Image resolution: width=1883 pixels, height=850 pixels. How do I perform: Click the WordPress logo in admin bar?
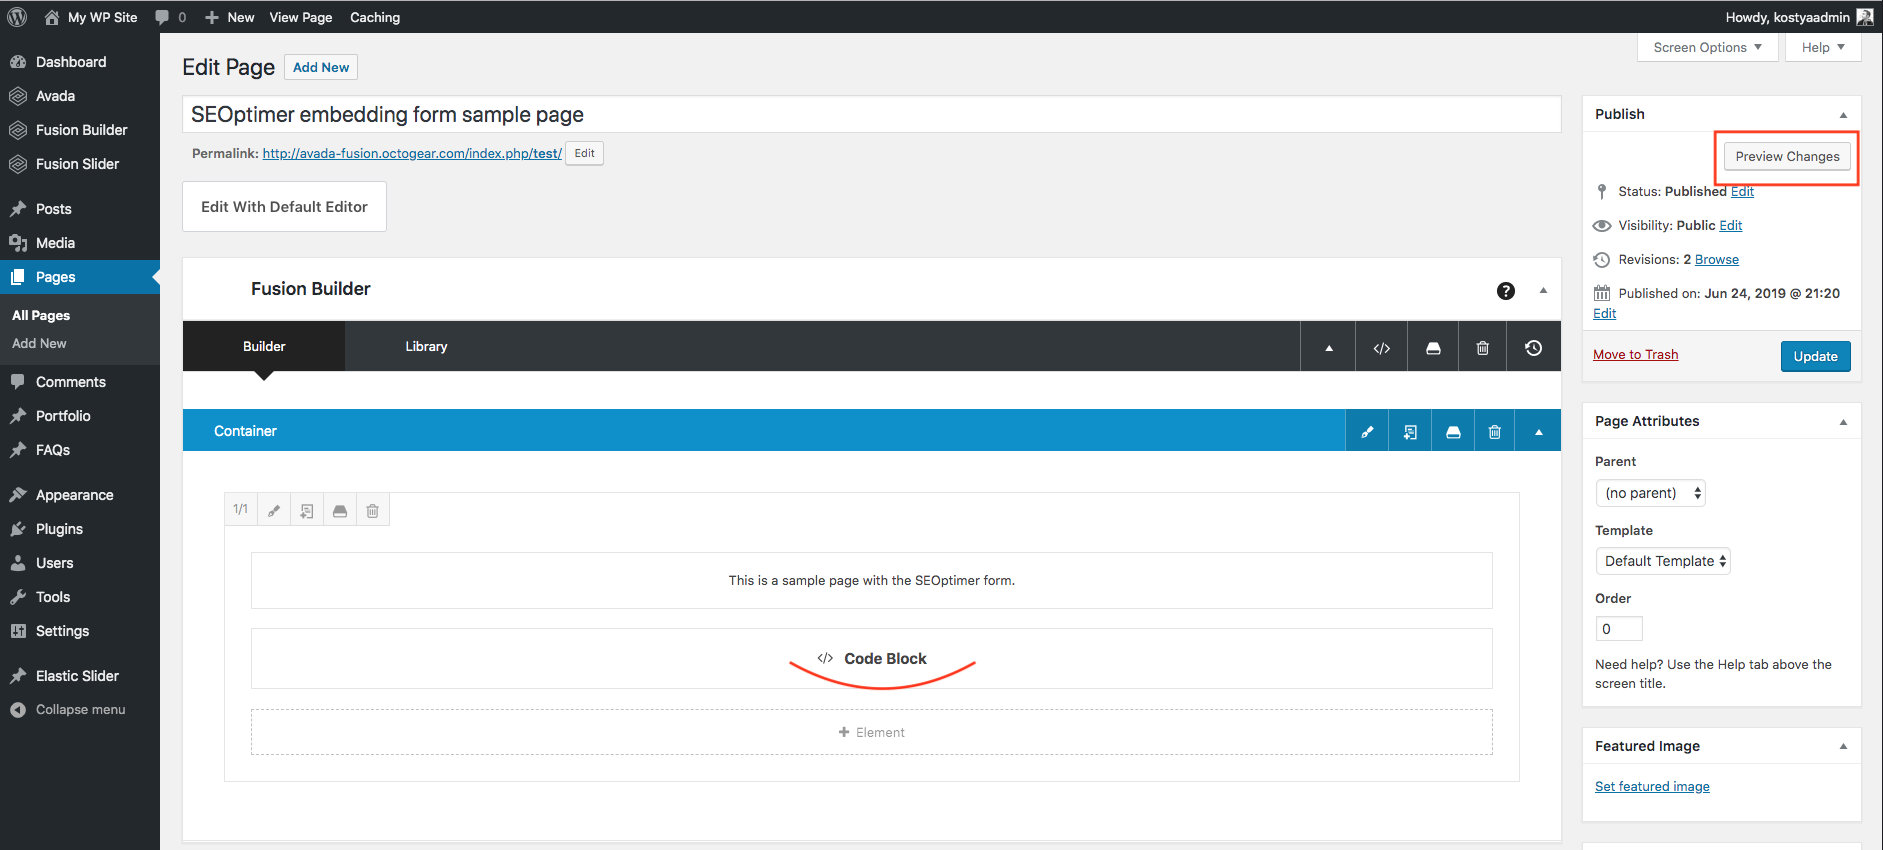(x=17, y=17)
